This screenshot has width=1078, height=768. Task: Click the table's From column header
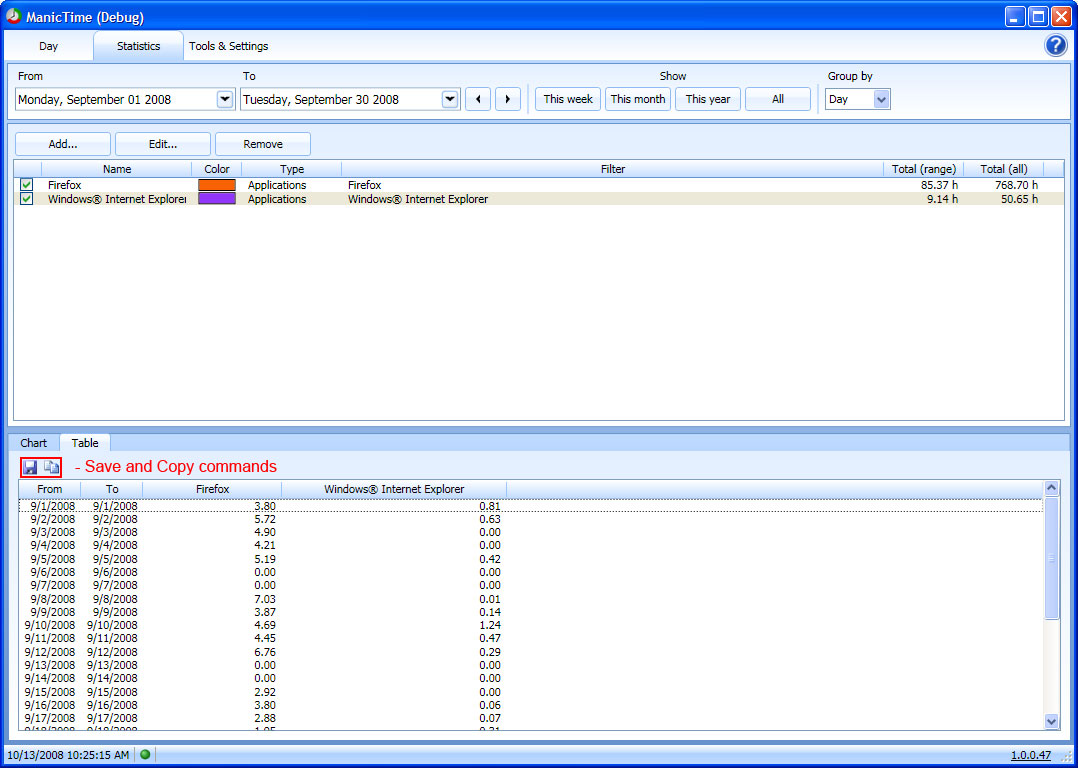coord(50,490)
